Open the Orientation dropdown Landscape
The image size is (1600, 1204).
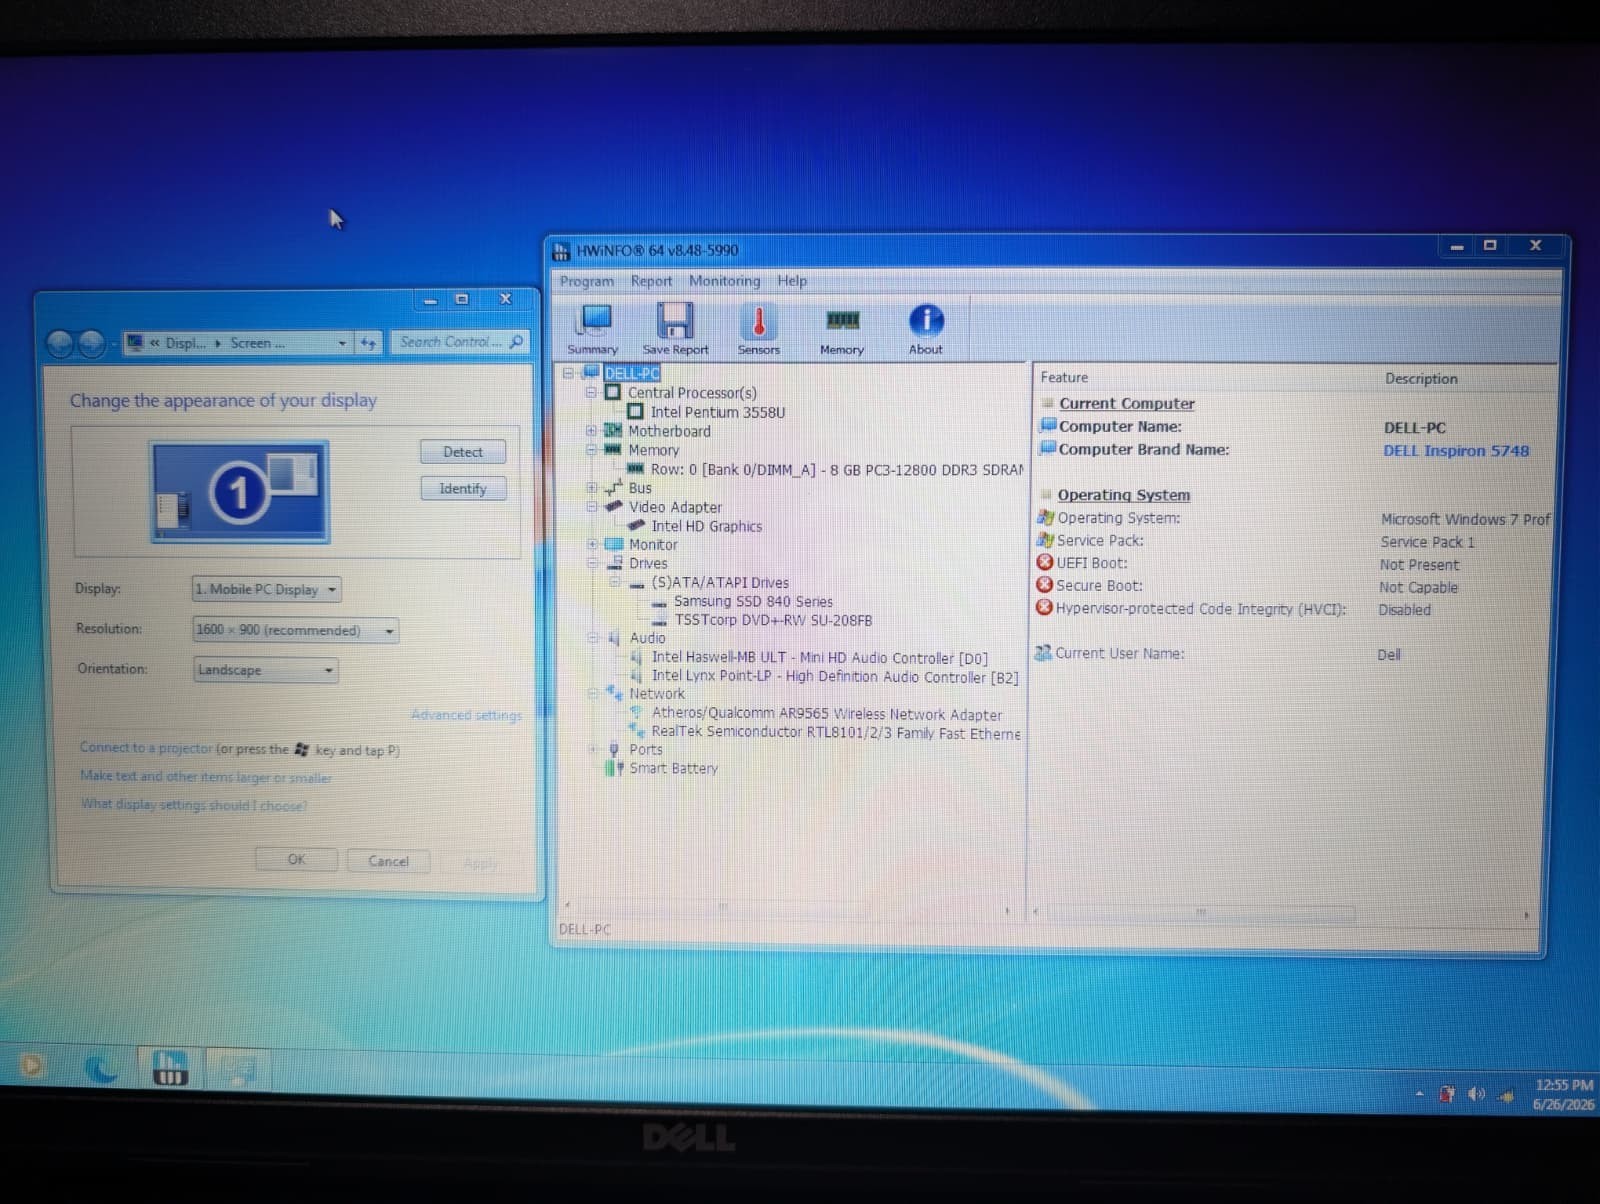(265, 670)
